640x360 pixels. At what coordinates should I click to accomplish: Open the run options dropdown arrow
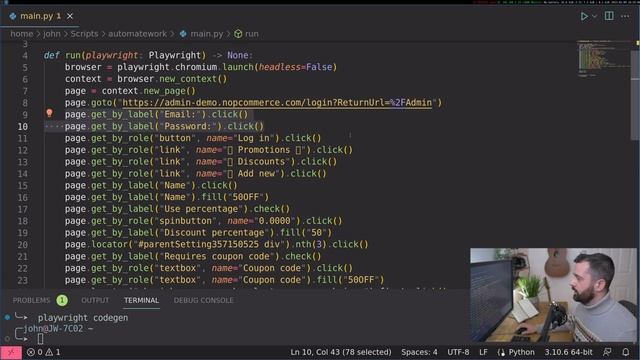pyautogui.click(x=595, y=16)
